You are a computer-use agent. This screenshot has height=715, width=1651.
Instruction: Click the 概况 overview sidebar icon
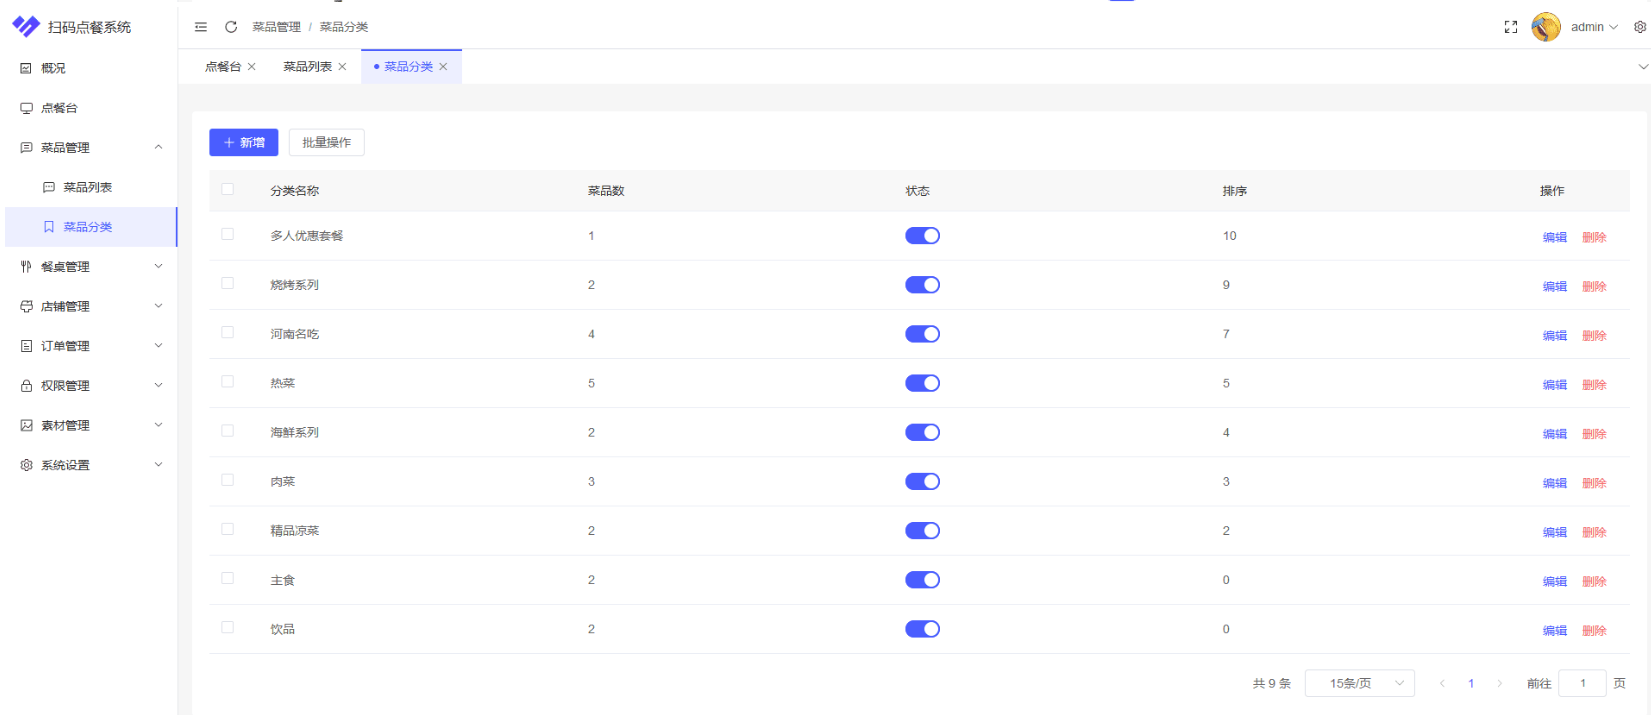click(27, 68)
